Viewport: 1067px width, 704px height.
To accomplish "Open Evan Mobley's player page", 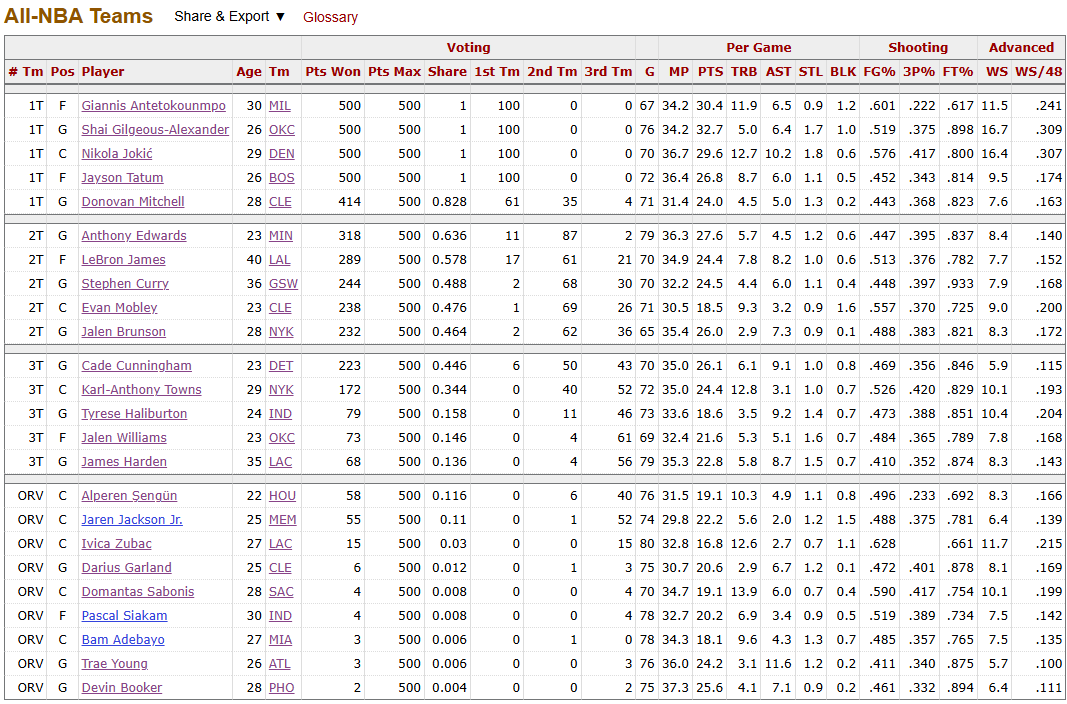I will pos(119,307).
